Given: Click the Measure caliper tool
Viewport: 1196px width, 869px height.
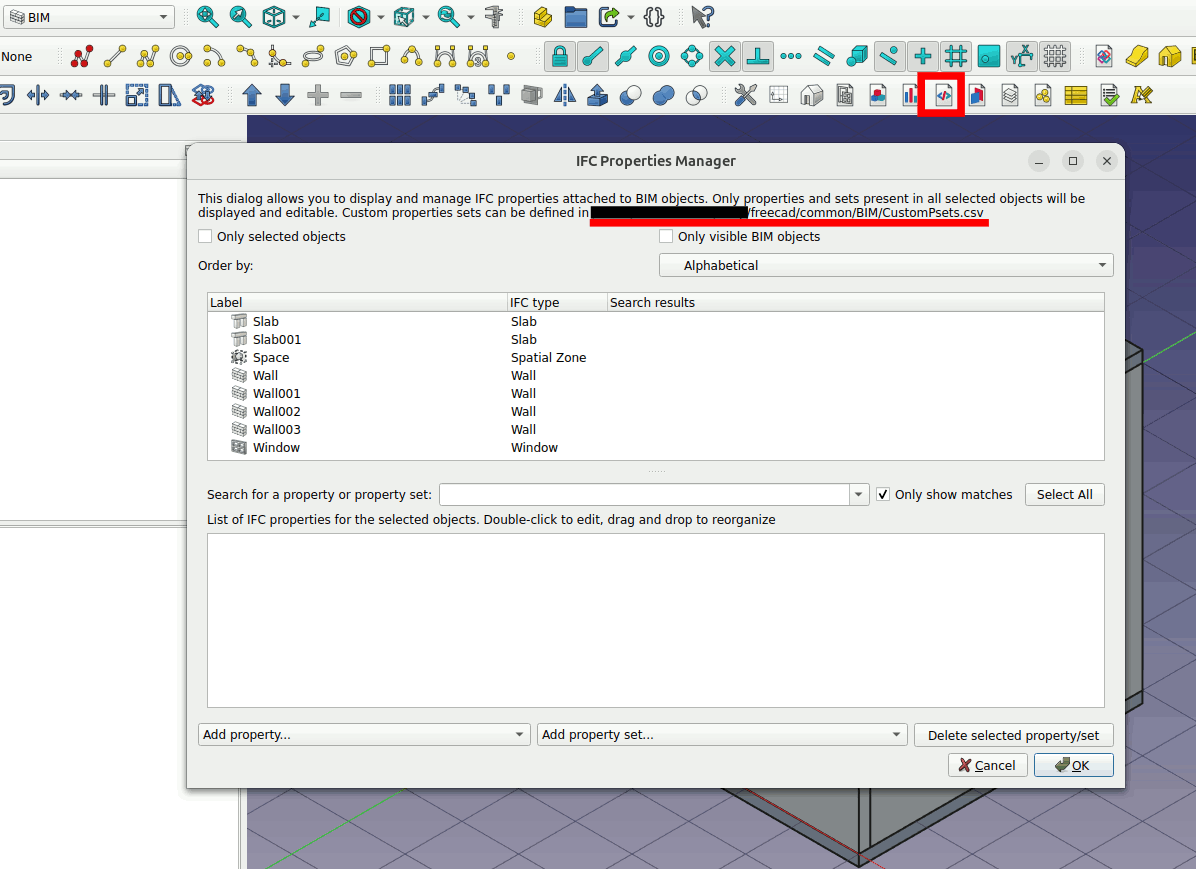Looking at the screenshot, I should pos(494,17).
